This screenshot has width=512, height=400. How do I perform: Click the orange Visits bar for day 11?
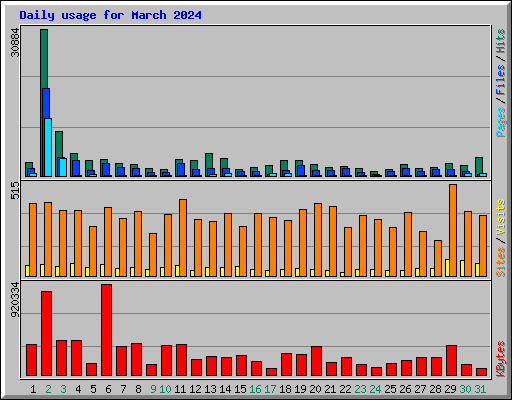[x=183, y=238]
